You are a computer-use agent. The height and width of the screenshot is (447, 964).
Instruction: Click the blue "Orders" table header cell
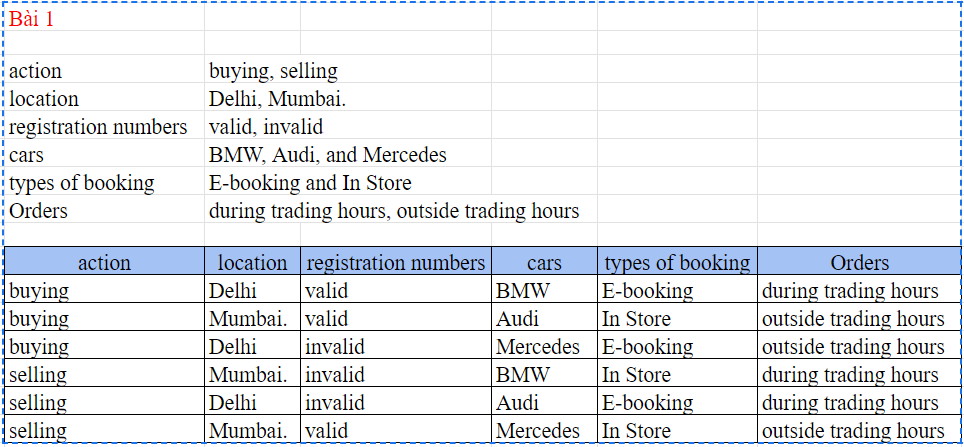(859, 262)
